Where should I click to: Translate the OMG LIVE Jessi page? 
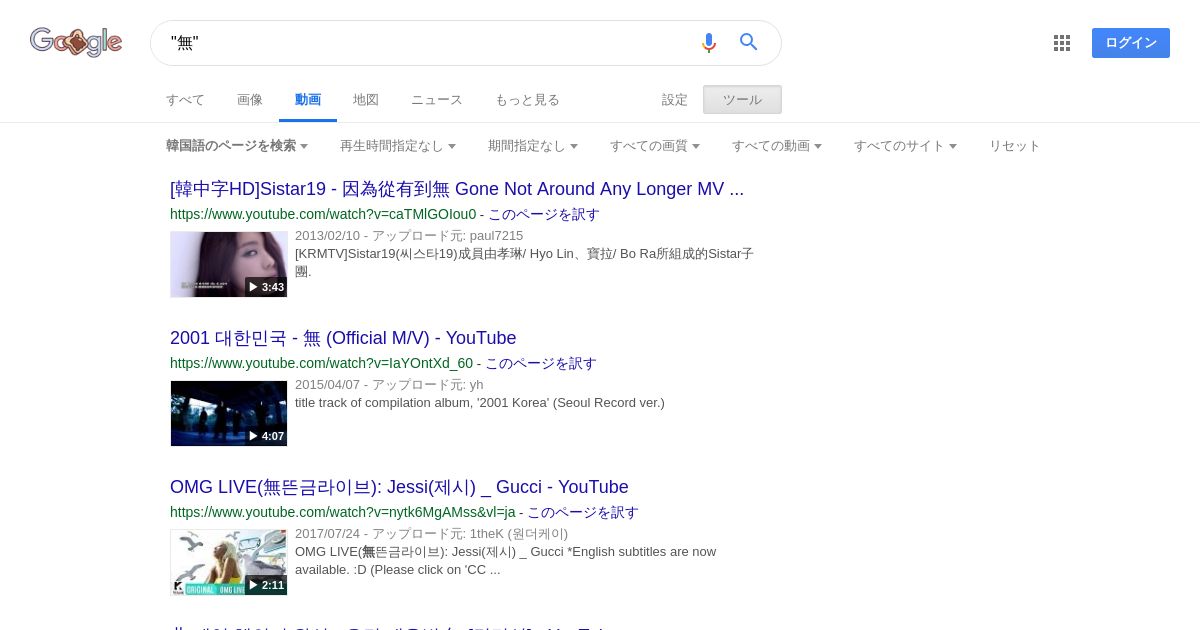[583, 512]
